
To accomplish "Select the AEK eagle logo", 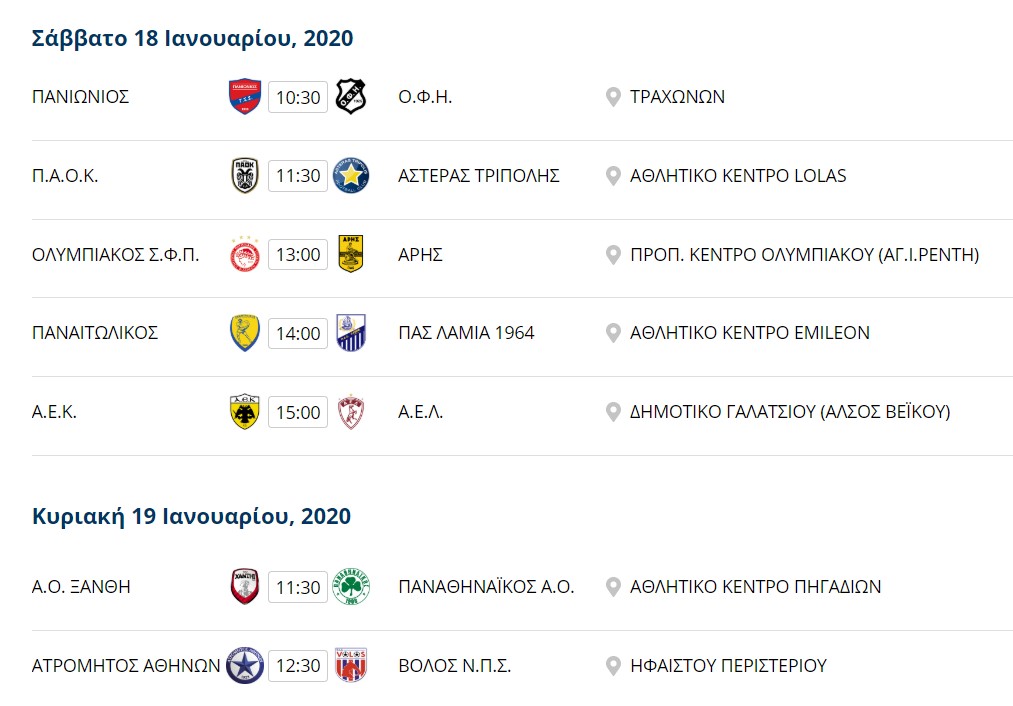I will point(245,412).
